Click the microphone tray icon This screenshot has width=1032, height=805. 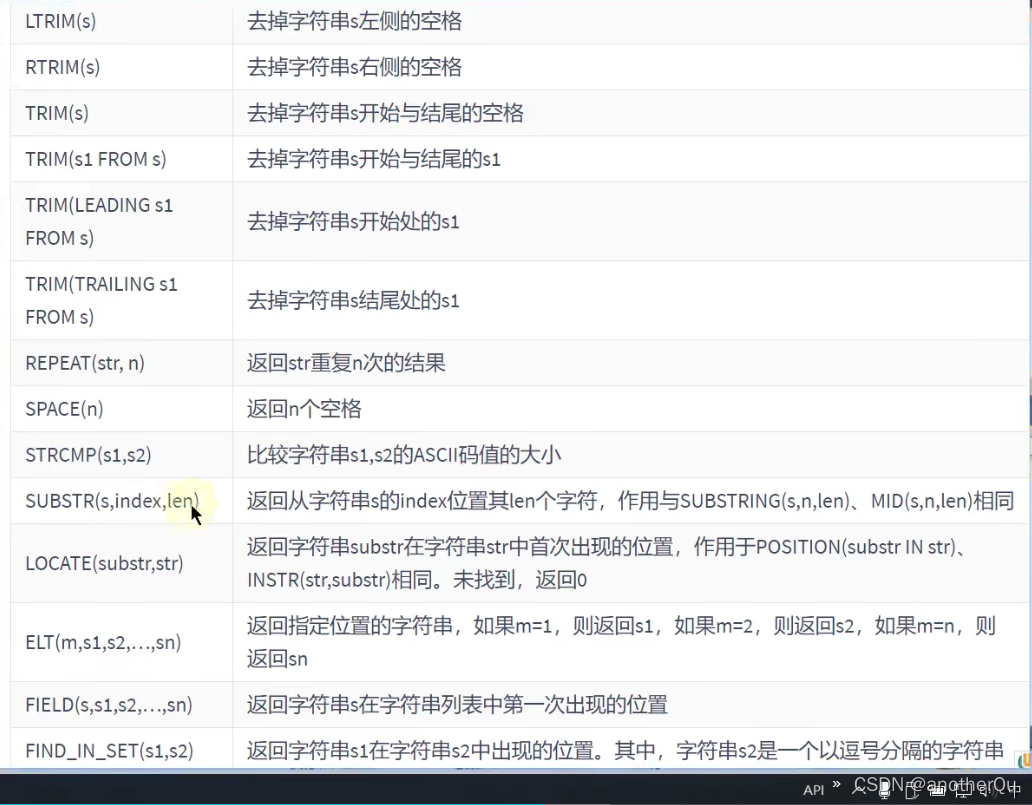click(x=885, y=791)
